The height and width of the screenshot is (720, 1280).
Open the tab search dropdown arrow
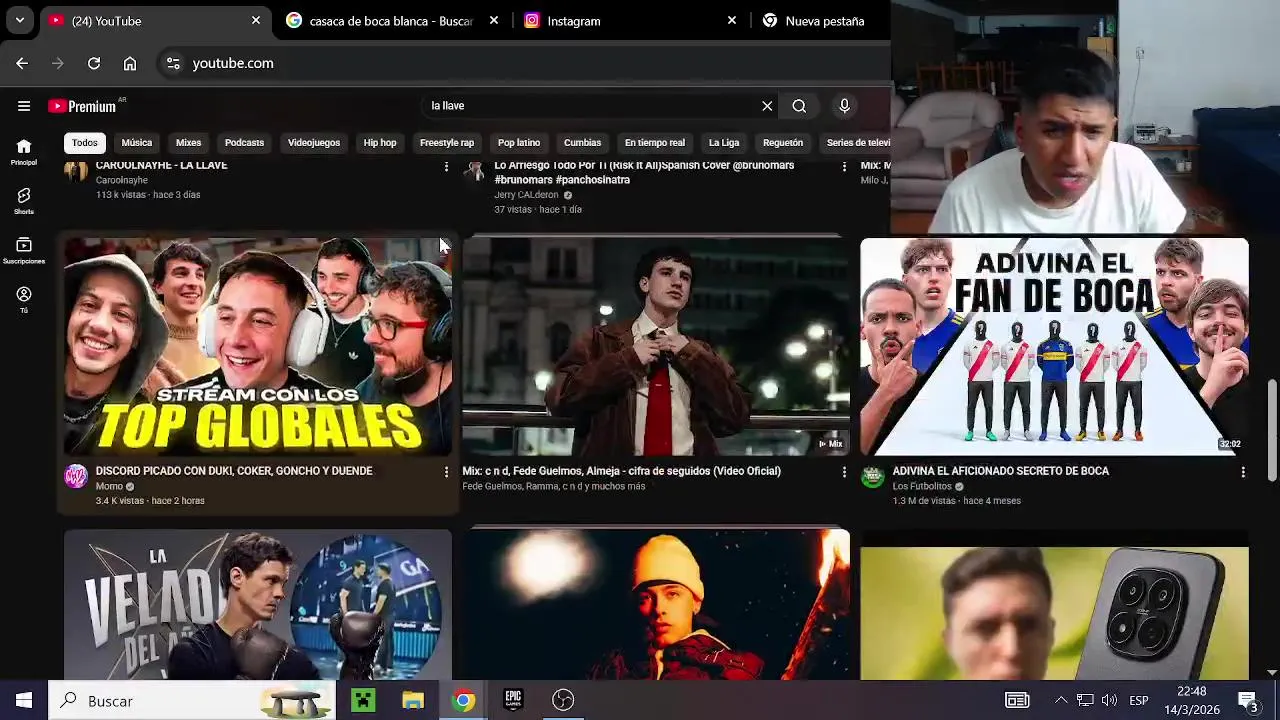[x=19, y=20]
